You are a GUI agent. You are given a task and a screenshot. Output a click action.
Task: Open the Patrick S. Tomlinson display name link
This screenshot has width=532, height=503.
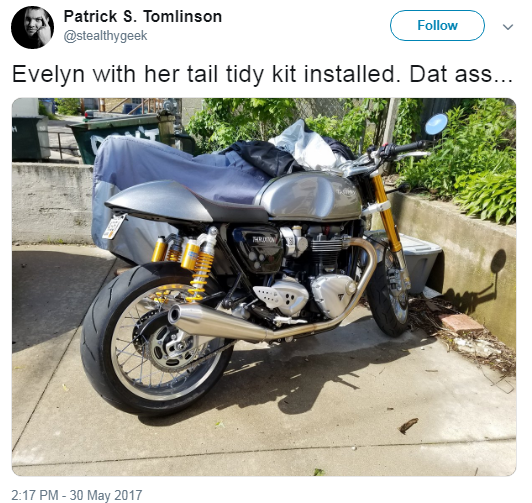pos(143,16)
